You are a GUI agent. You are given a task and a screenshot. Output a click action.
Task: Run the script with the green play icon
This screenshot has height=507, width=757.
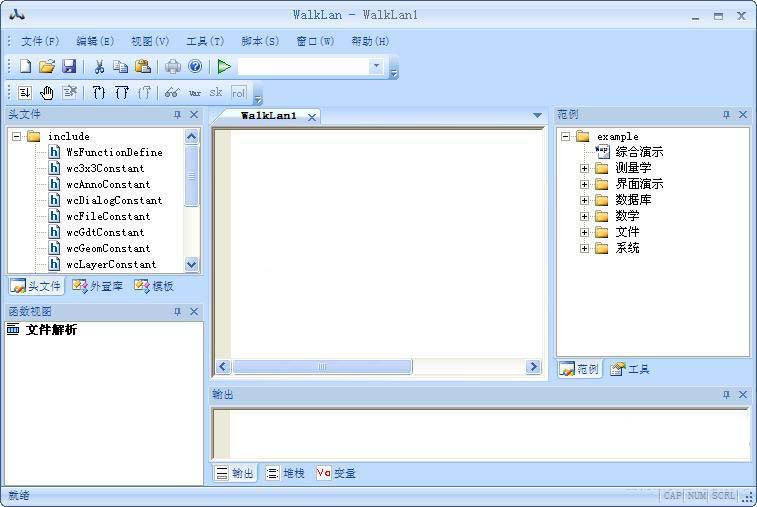coord(224,66)
